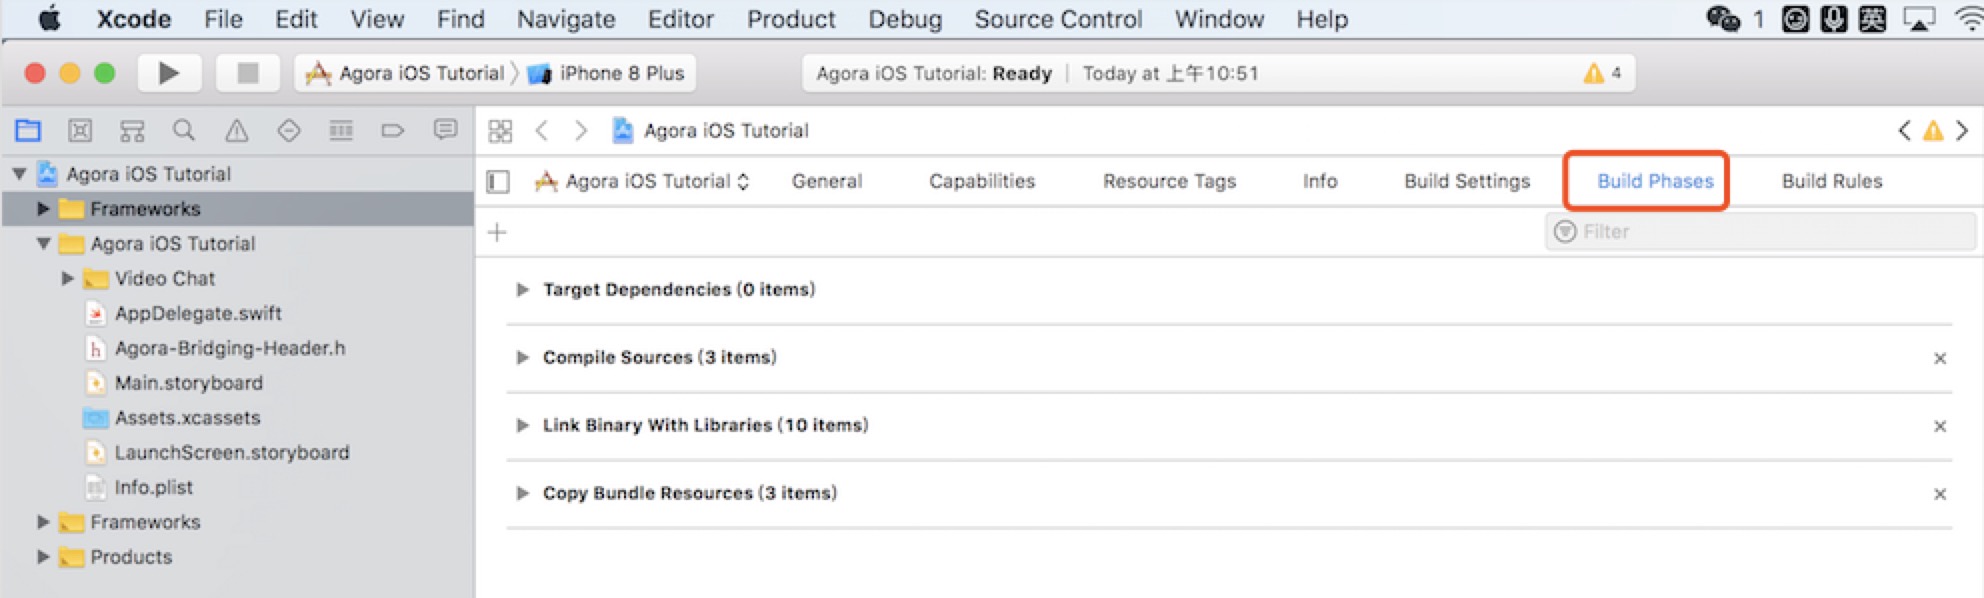Screen dimensions: 1984x598
Task: Jump to next issue arrow
Action: point(1962,131)
